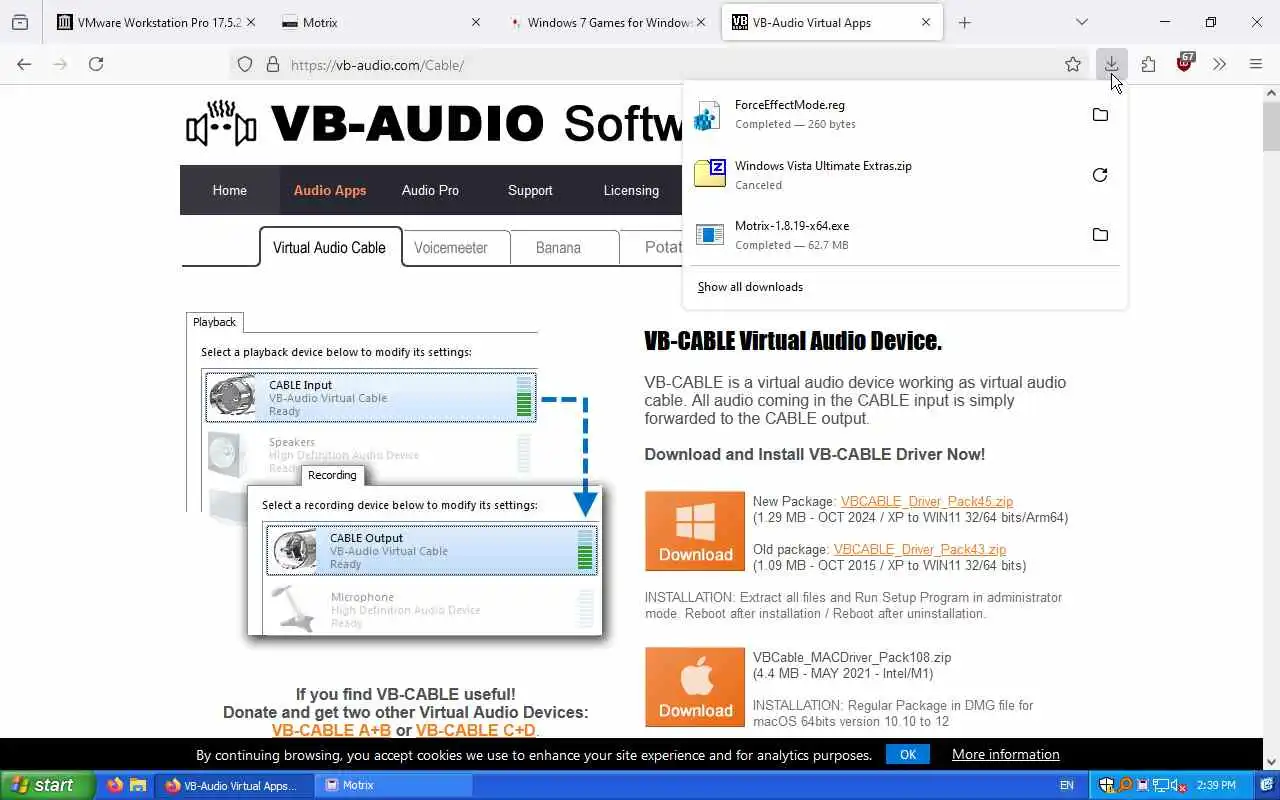Bookmark this page with the star icon
This screenshot has width=1280, height=800.
(1073, 64)
